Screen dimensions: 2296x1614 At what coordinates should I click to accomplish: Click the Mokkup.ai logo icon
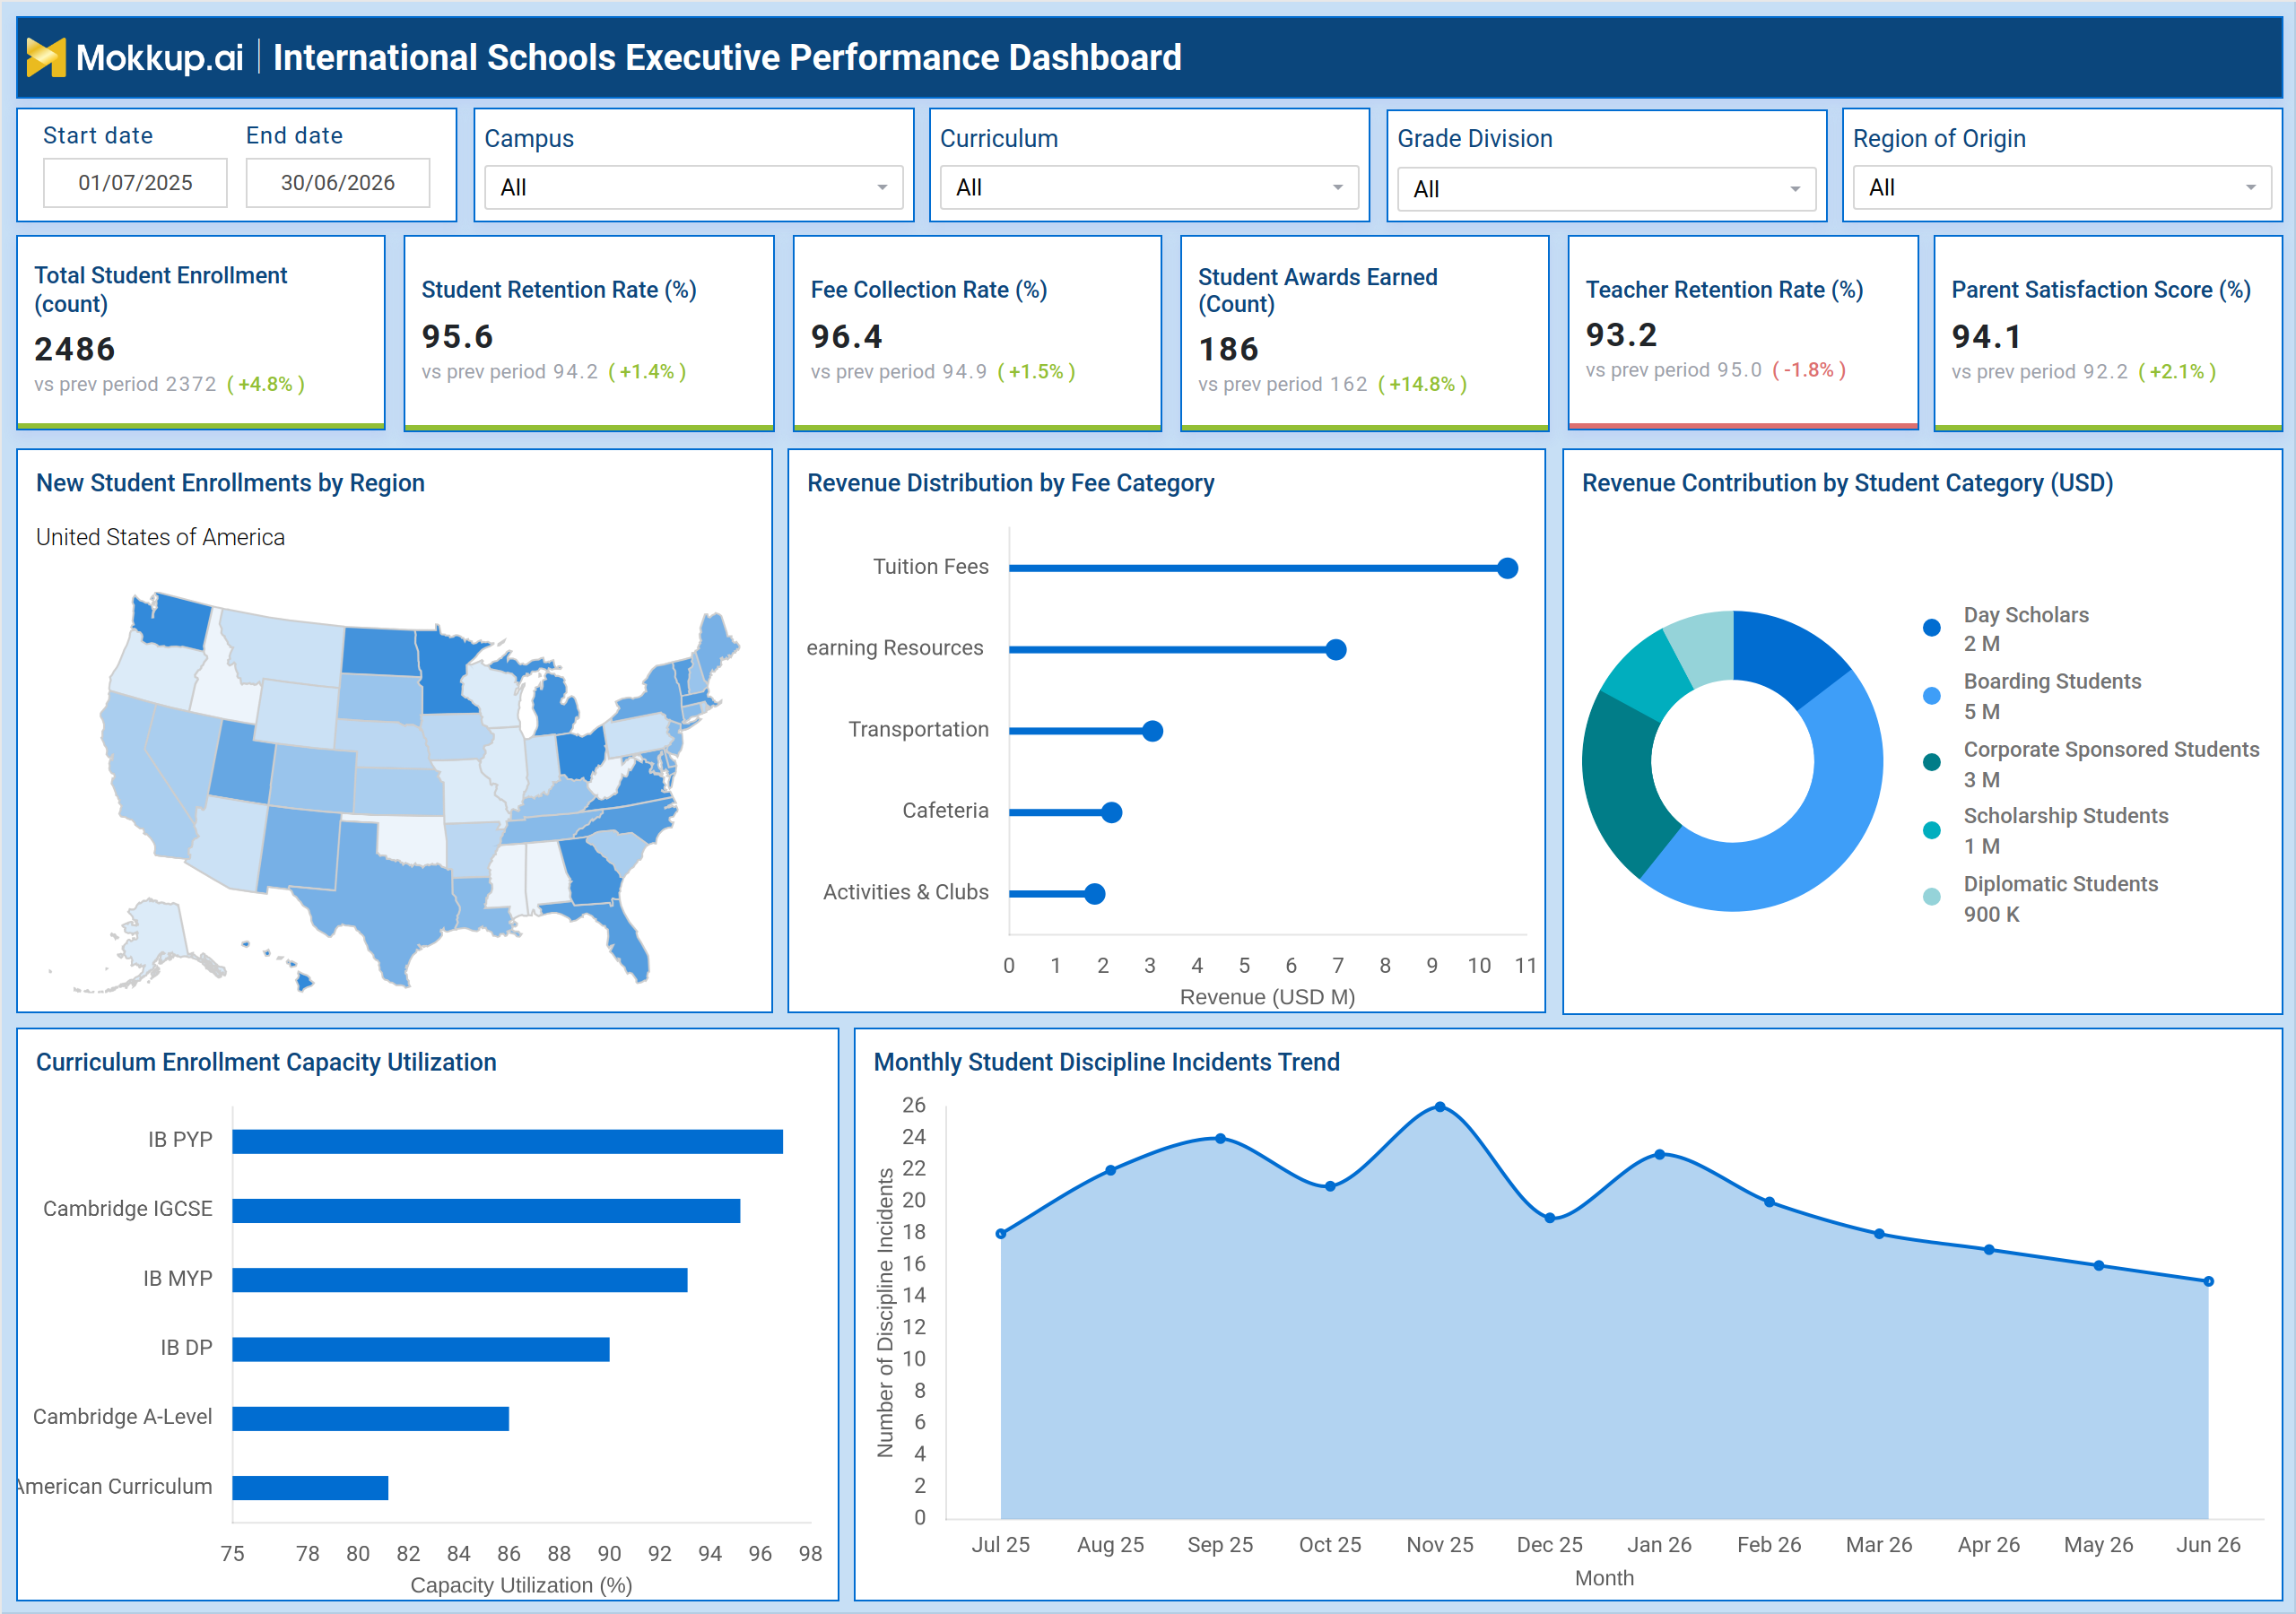[x=46, y=57]
